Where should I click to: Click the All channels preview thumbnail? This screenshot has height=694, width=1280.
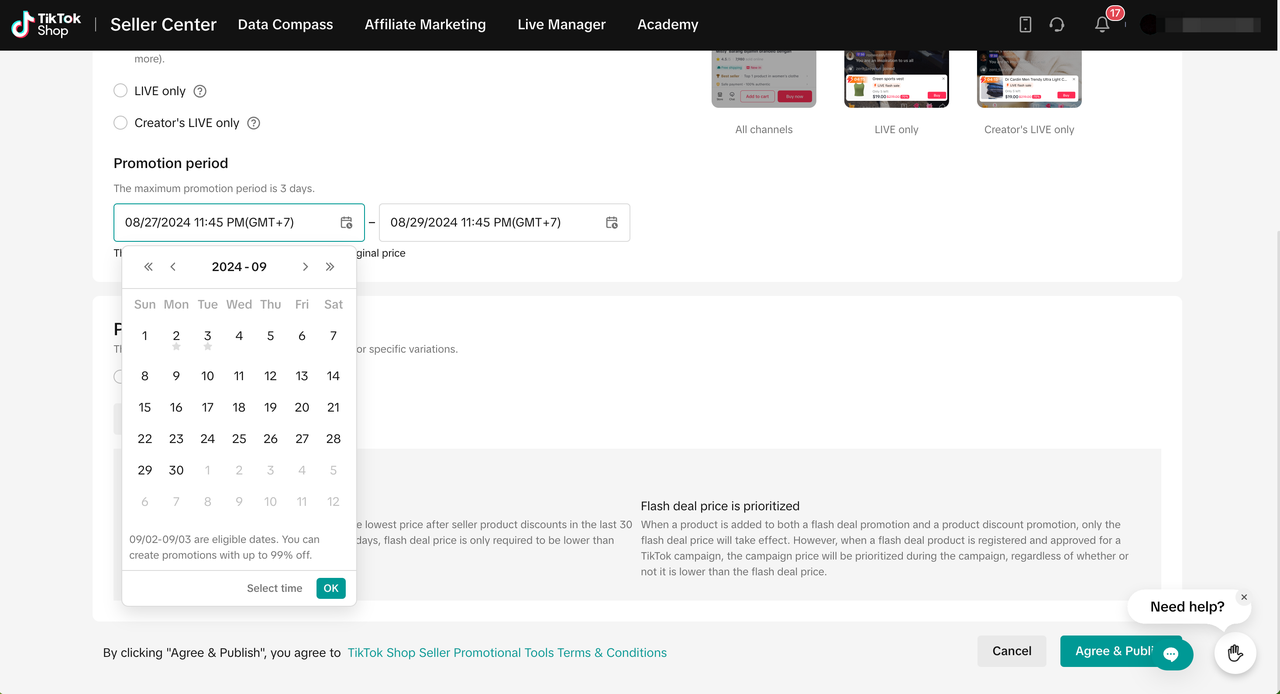pyautogui.click(x=763, y=78)
